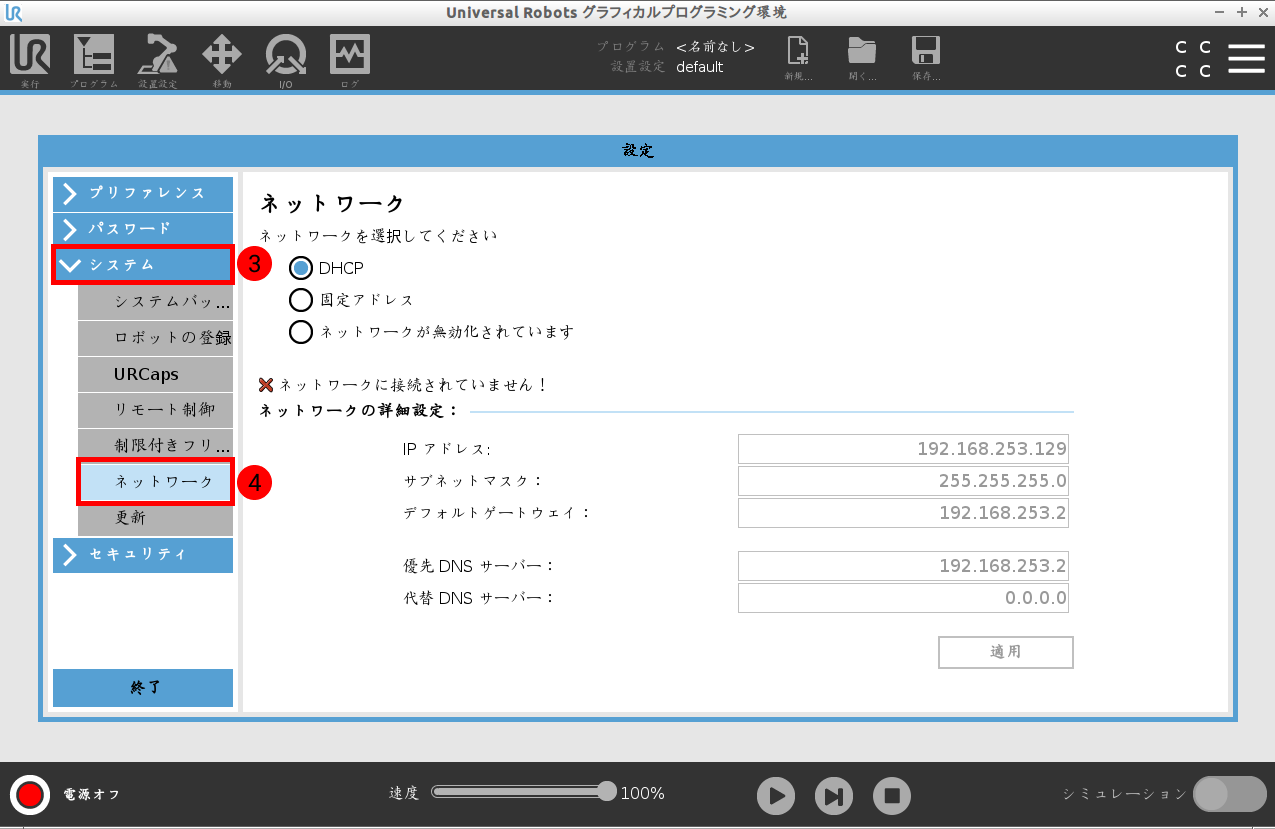Image resolution: width=1275 pixels, height=829 pixels.
Task: Select the 固定アドレス static address option
Action: 301,300
